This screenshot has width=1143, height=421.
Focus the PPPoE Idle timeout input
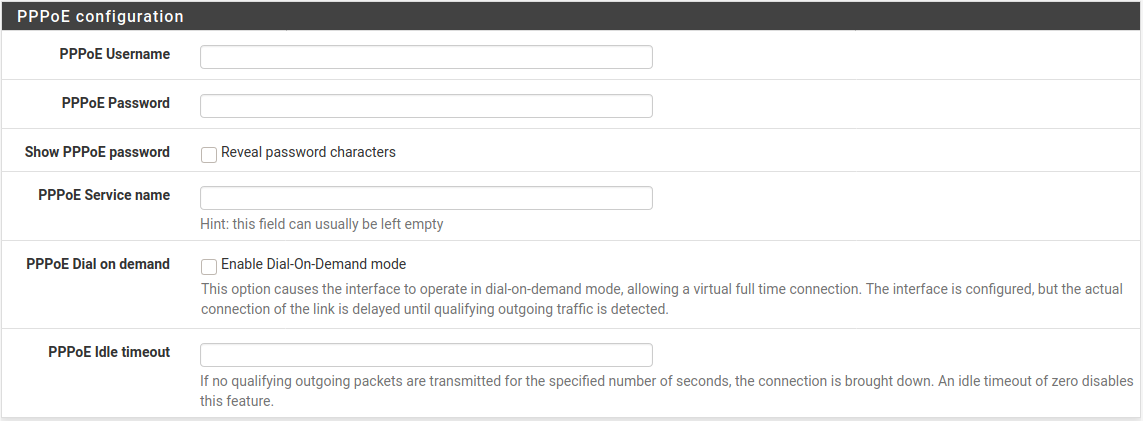click(426, 355)
